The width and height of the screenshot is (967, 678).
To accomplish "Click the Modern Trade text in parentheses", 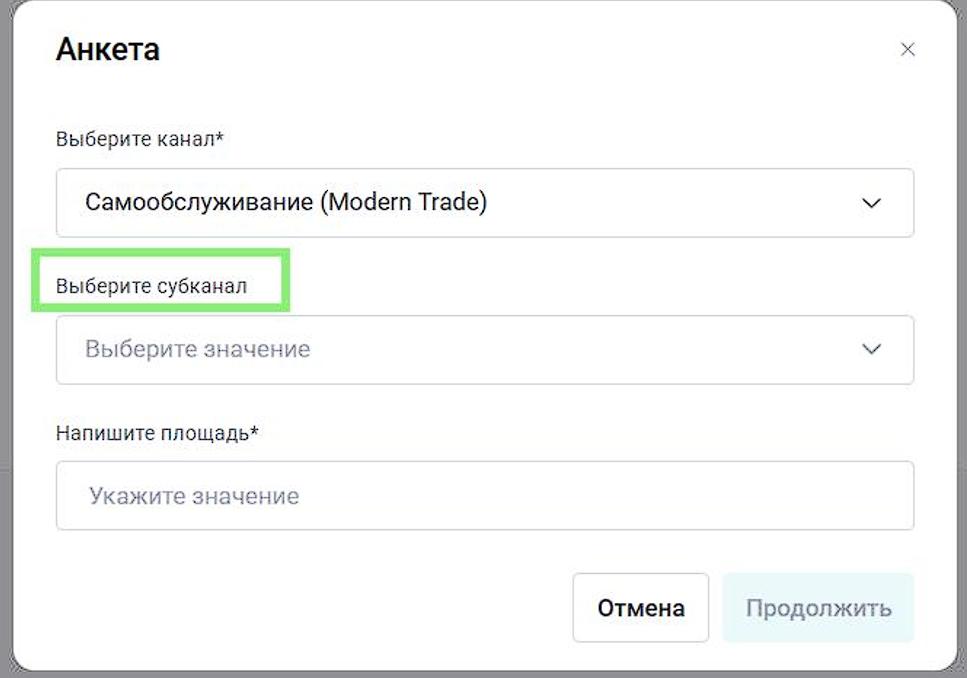I will pyautogui.click(x=403, y=203).
